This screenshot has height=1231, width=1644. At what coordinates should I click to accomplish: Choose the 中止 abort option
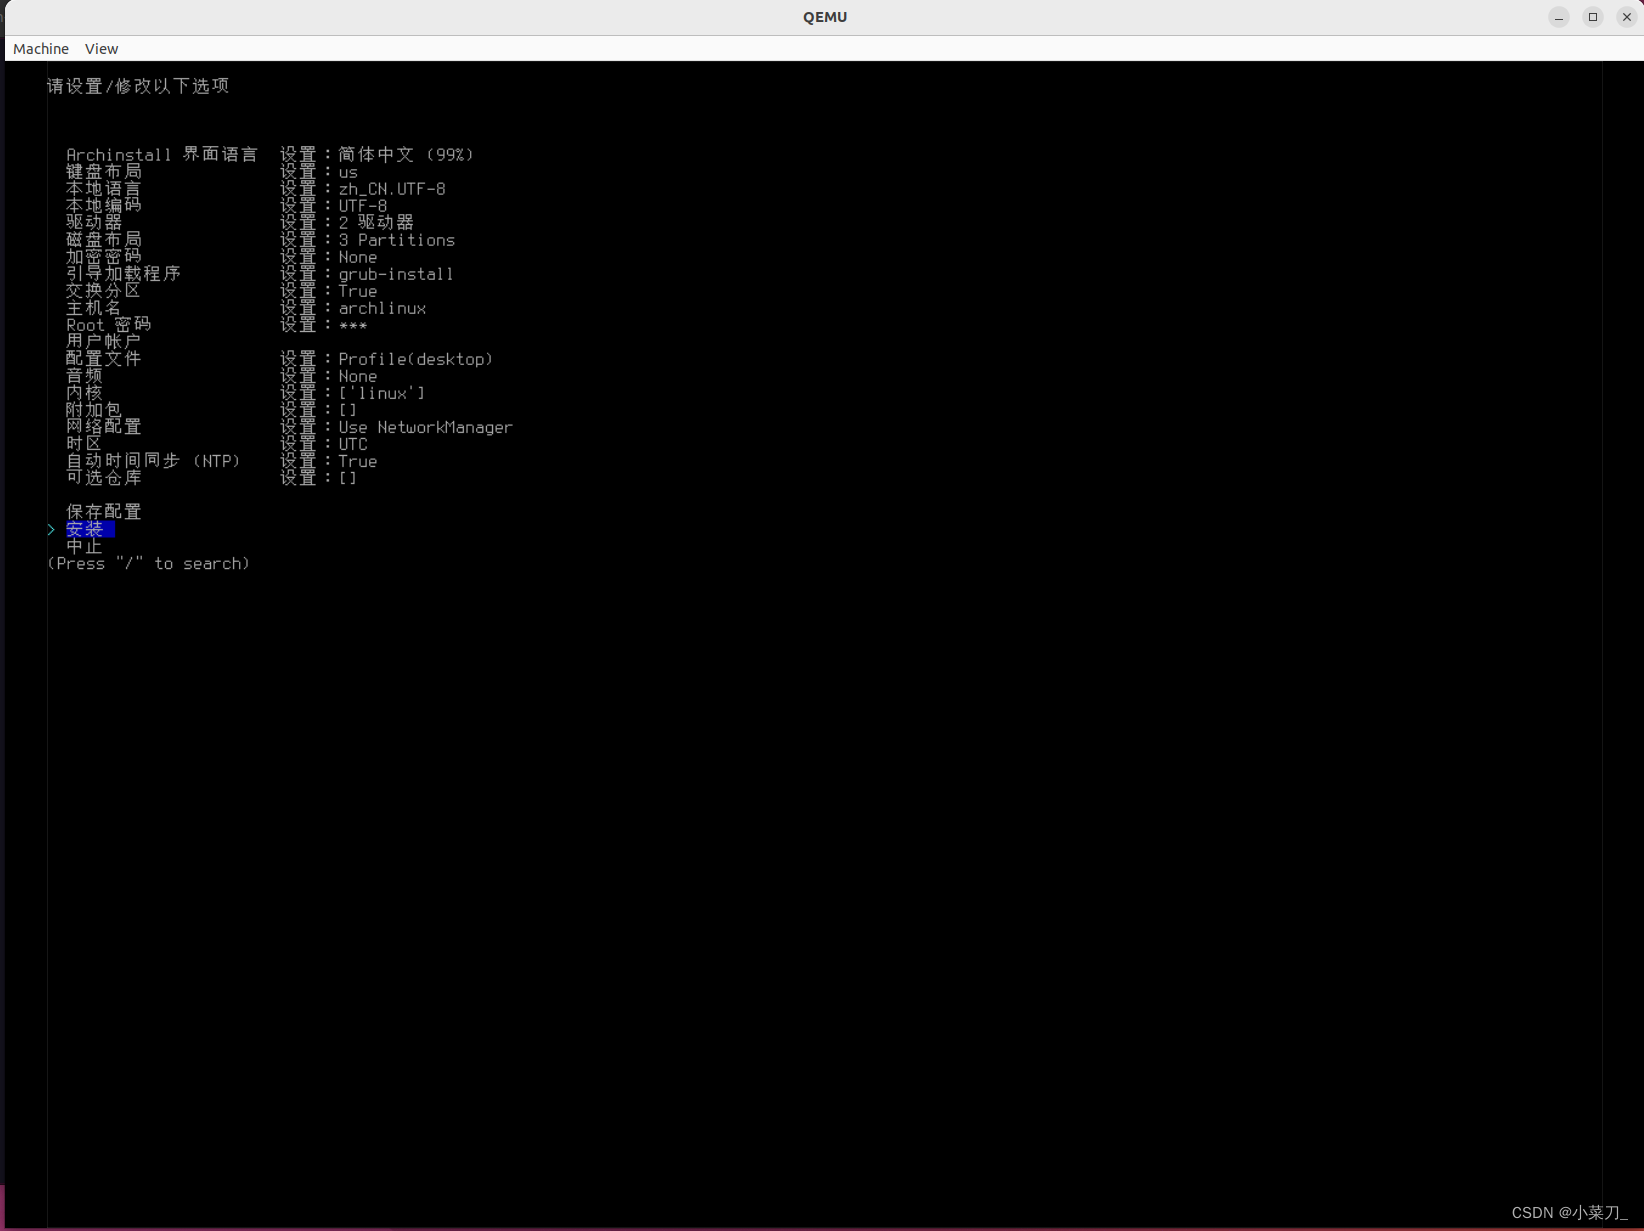point(85,546)
